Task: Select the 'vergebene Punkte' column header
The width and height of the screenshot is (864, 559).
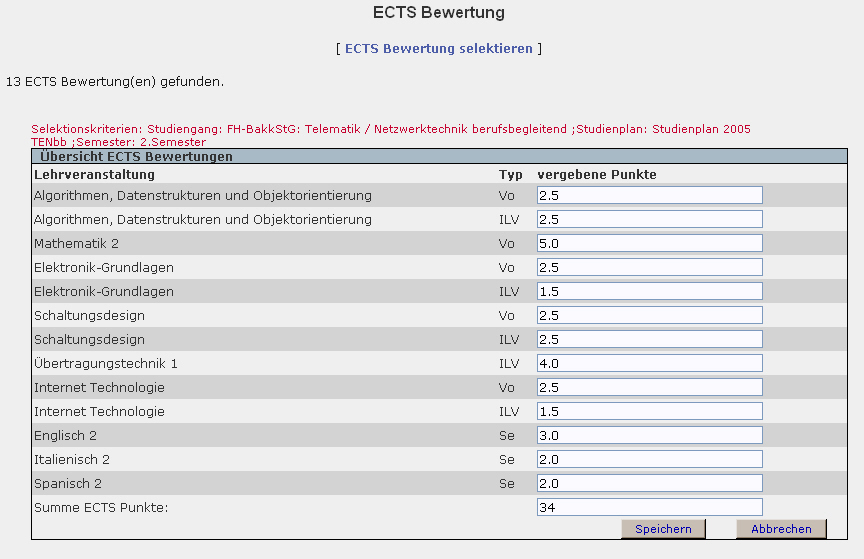Action: click(x=597, y=175)
